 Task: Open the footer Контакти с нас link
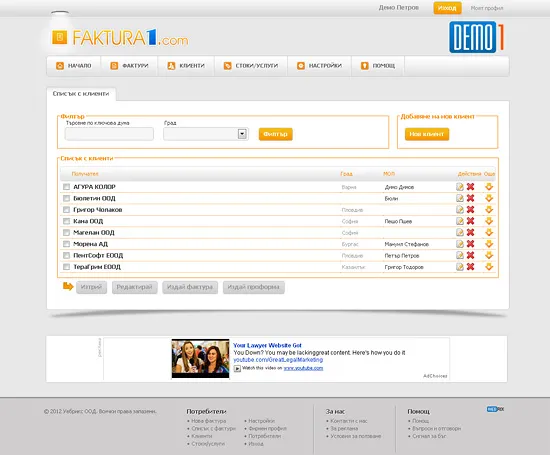tap(349, 421)
